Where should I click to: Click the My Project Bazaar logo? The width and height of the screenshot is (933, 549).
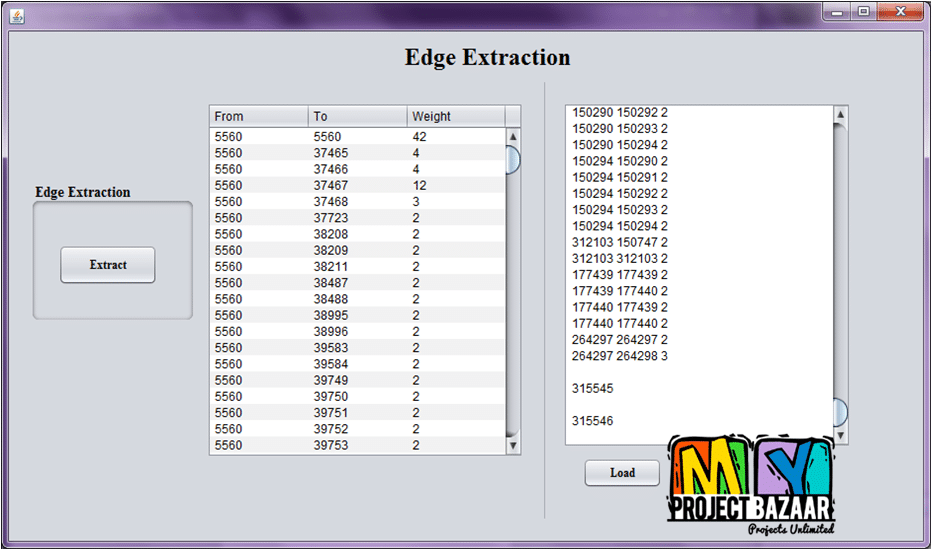point(751,486)
